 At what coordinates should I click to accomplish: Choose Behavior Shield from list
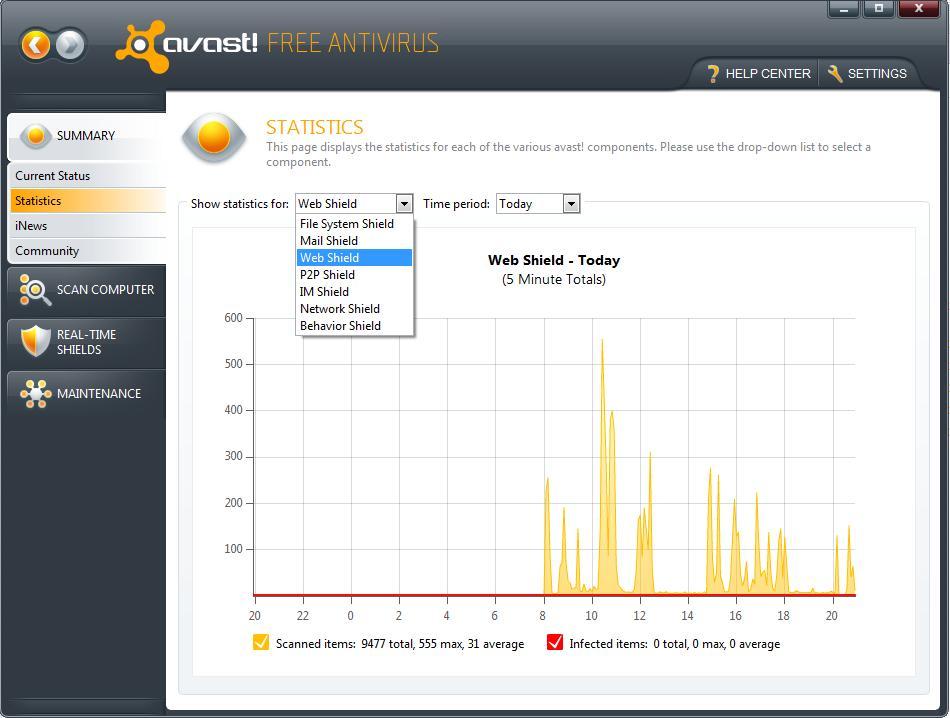pos(354,325)
